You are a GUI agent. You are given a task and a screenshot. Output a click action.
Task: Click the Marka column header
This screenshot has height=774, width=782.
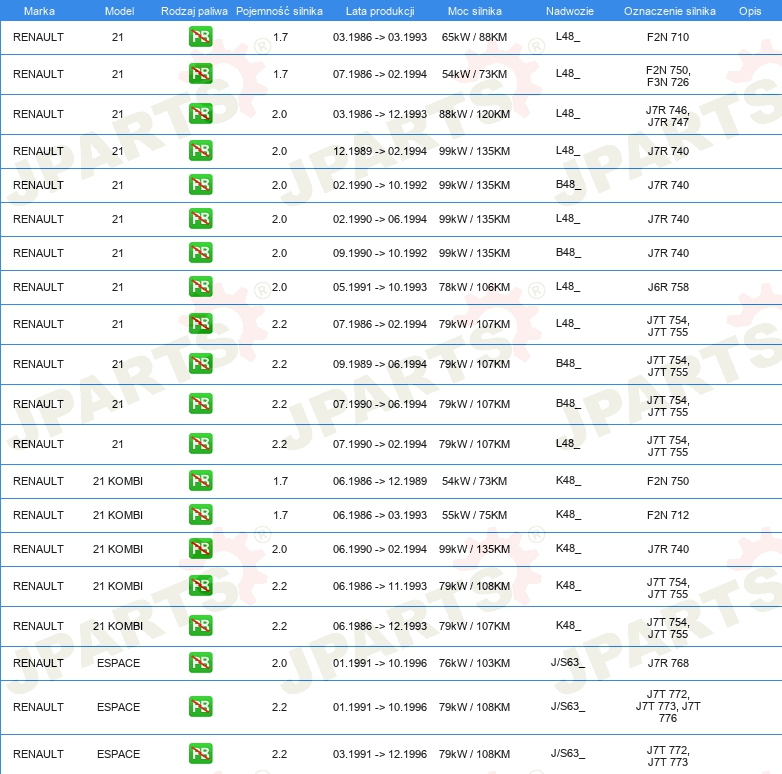coord(39,11)
